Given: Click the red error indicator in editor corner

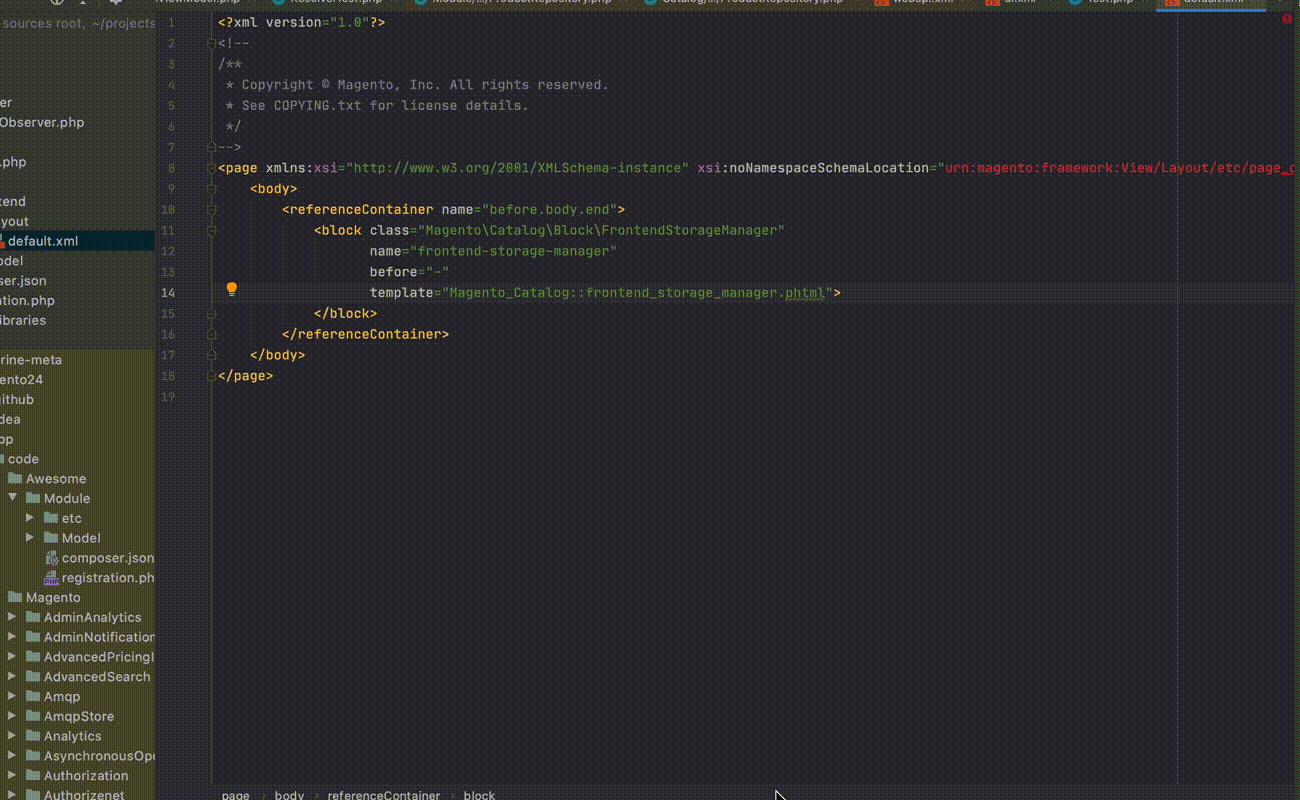Looking at the screenshot, I should click(1286, 20).
